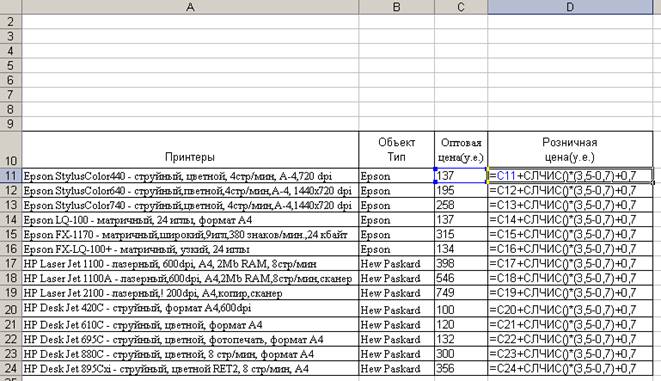Viewport: 661px width, 381px height.
Task: Click formula cell starting =C24+СЛЧИС()
Action: click(x=570, y=368)
